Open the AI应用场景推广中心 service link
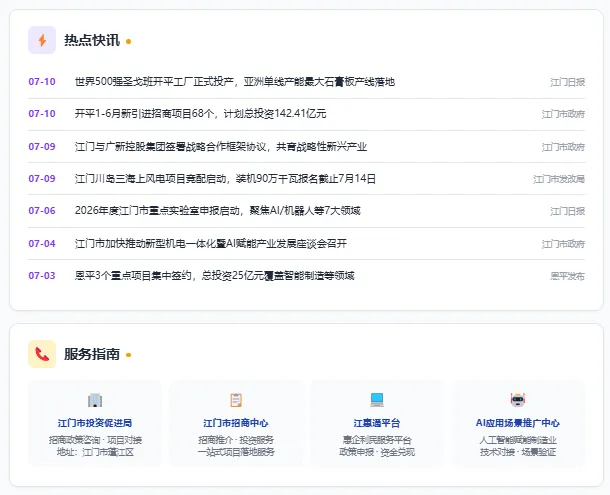 click(518, 423)
